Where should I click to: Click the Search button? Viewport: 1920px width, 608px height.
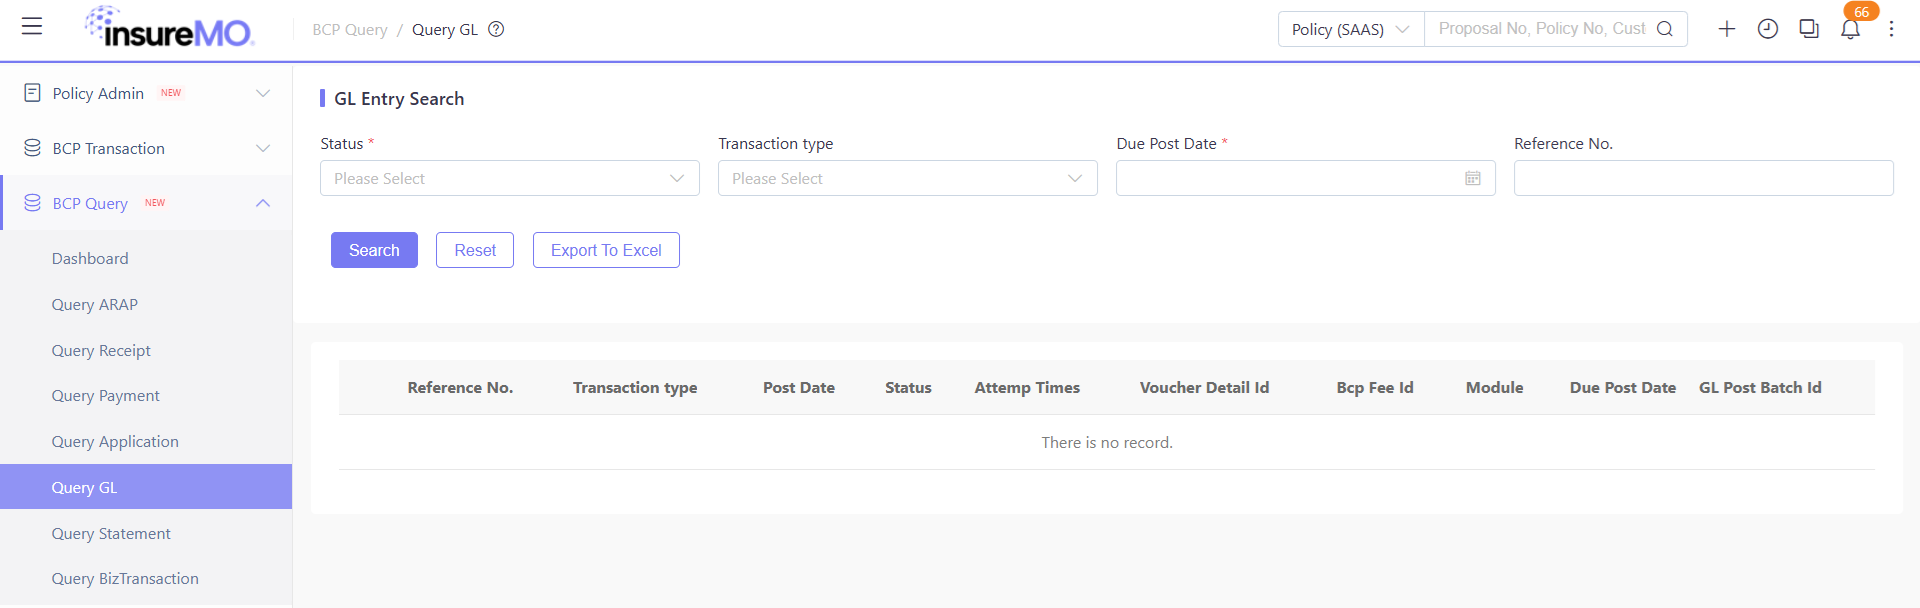coord(374,250)
